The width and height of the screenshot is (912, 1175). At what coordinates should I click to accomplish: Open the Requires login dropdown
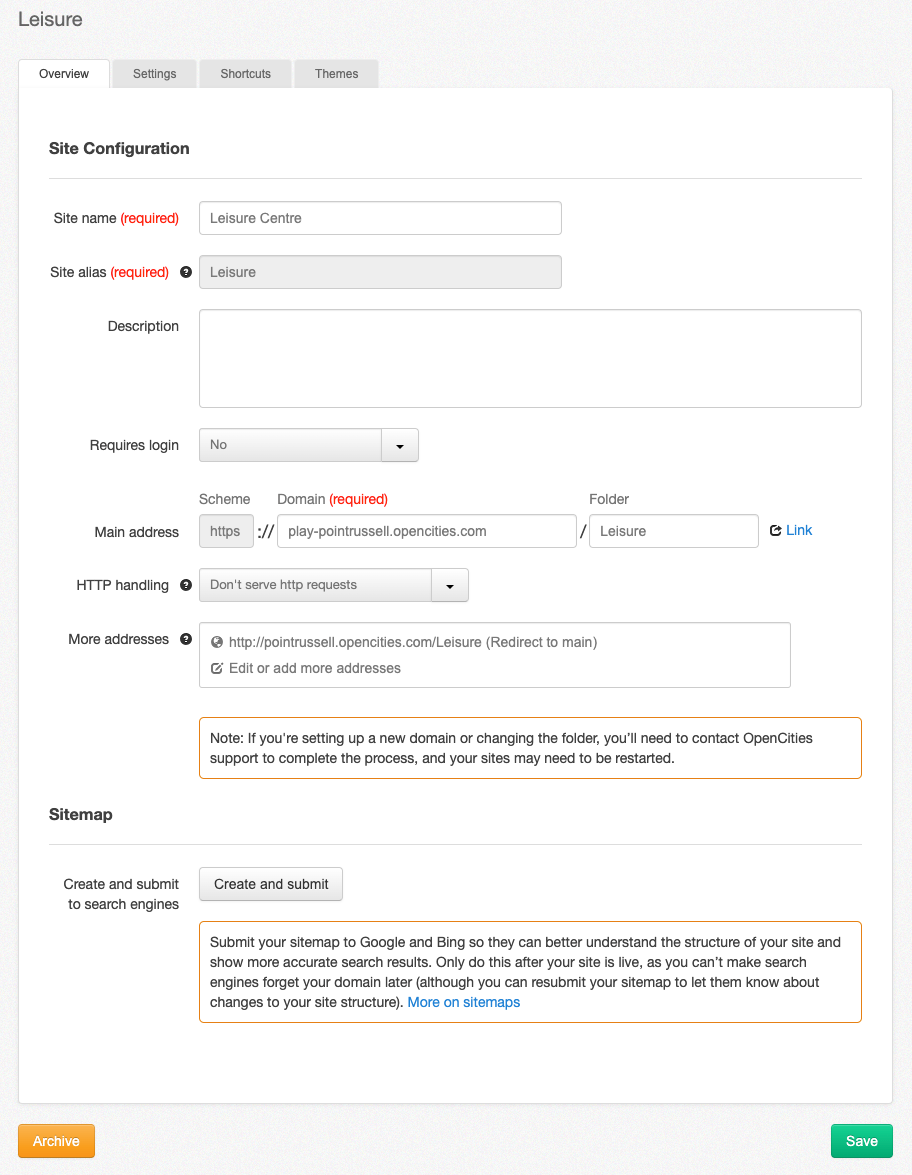308,445
